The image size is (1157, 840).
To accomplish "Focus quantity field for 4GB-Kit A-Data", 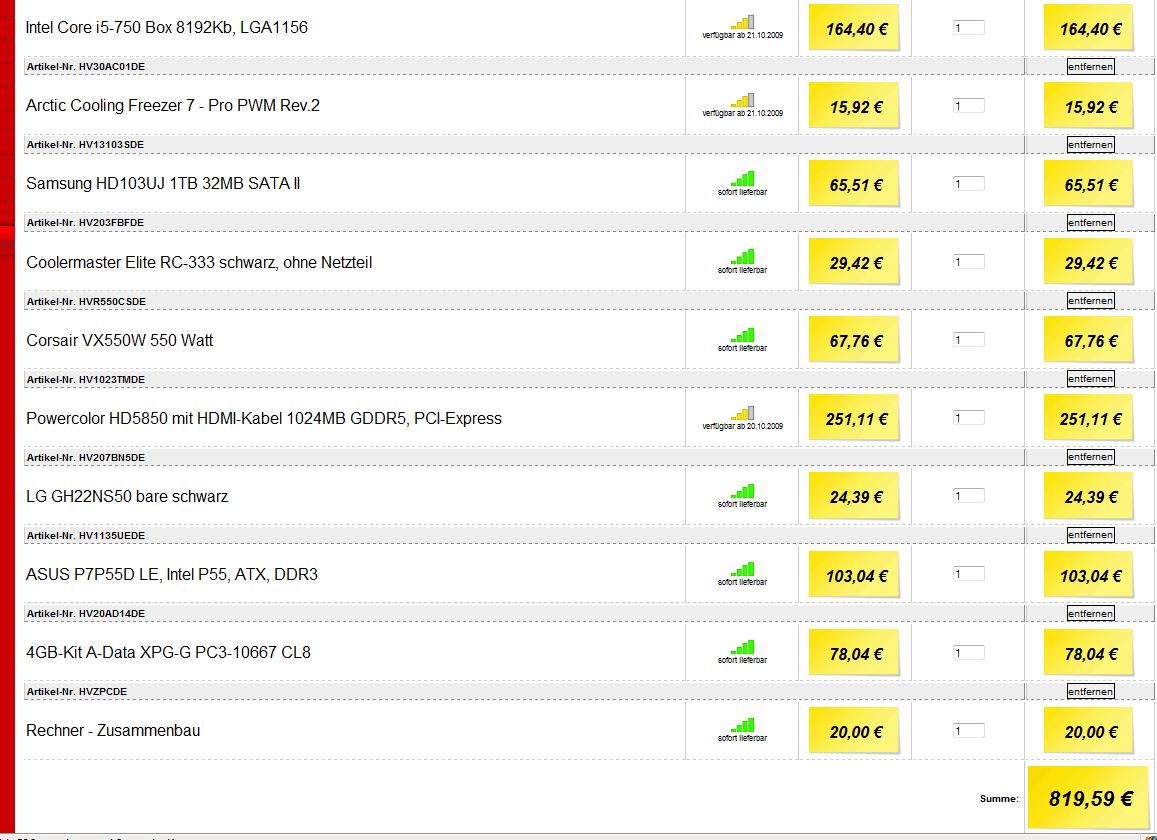I will click(x=969, y=653).
